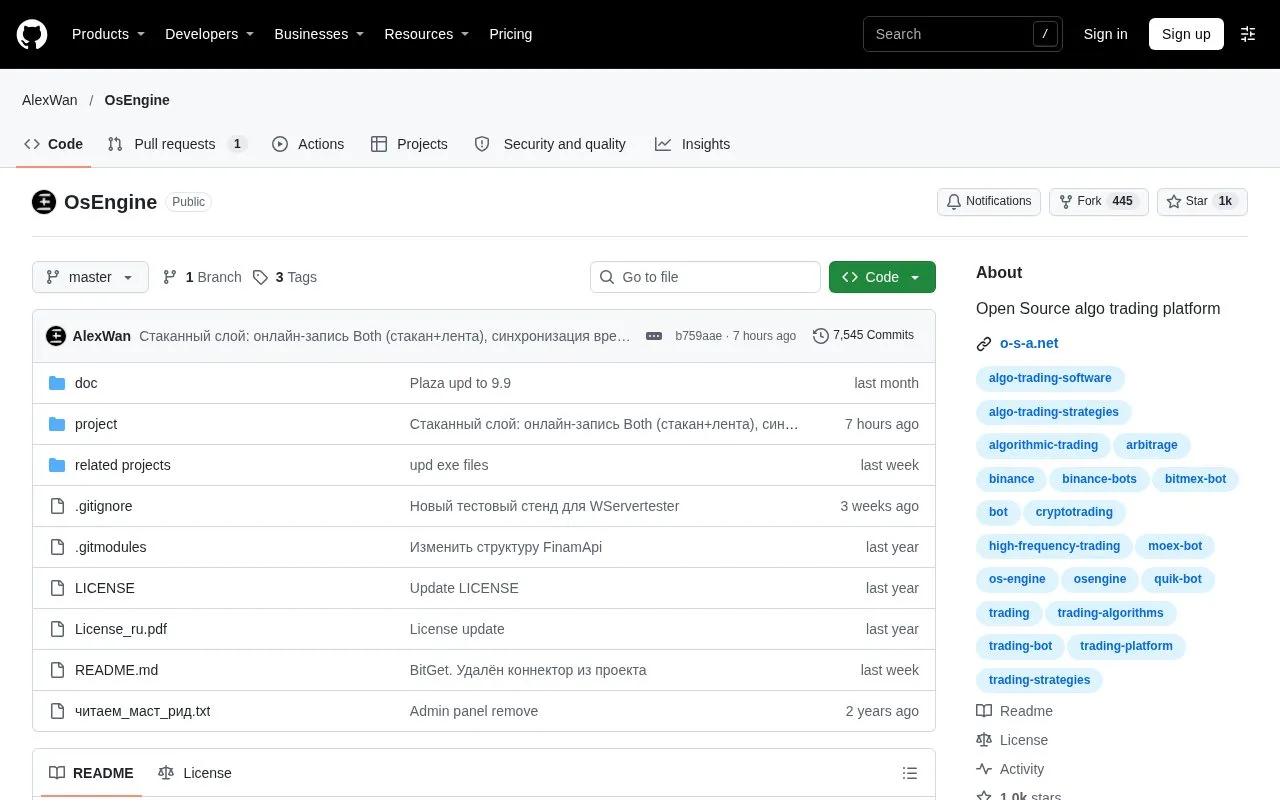
Task: Focus the Go to file field
Action: click(x=705, y=277)
